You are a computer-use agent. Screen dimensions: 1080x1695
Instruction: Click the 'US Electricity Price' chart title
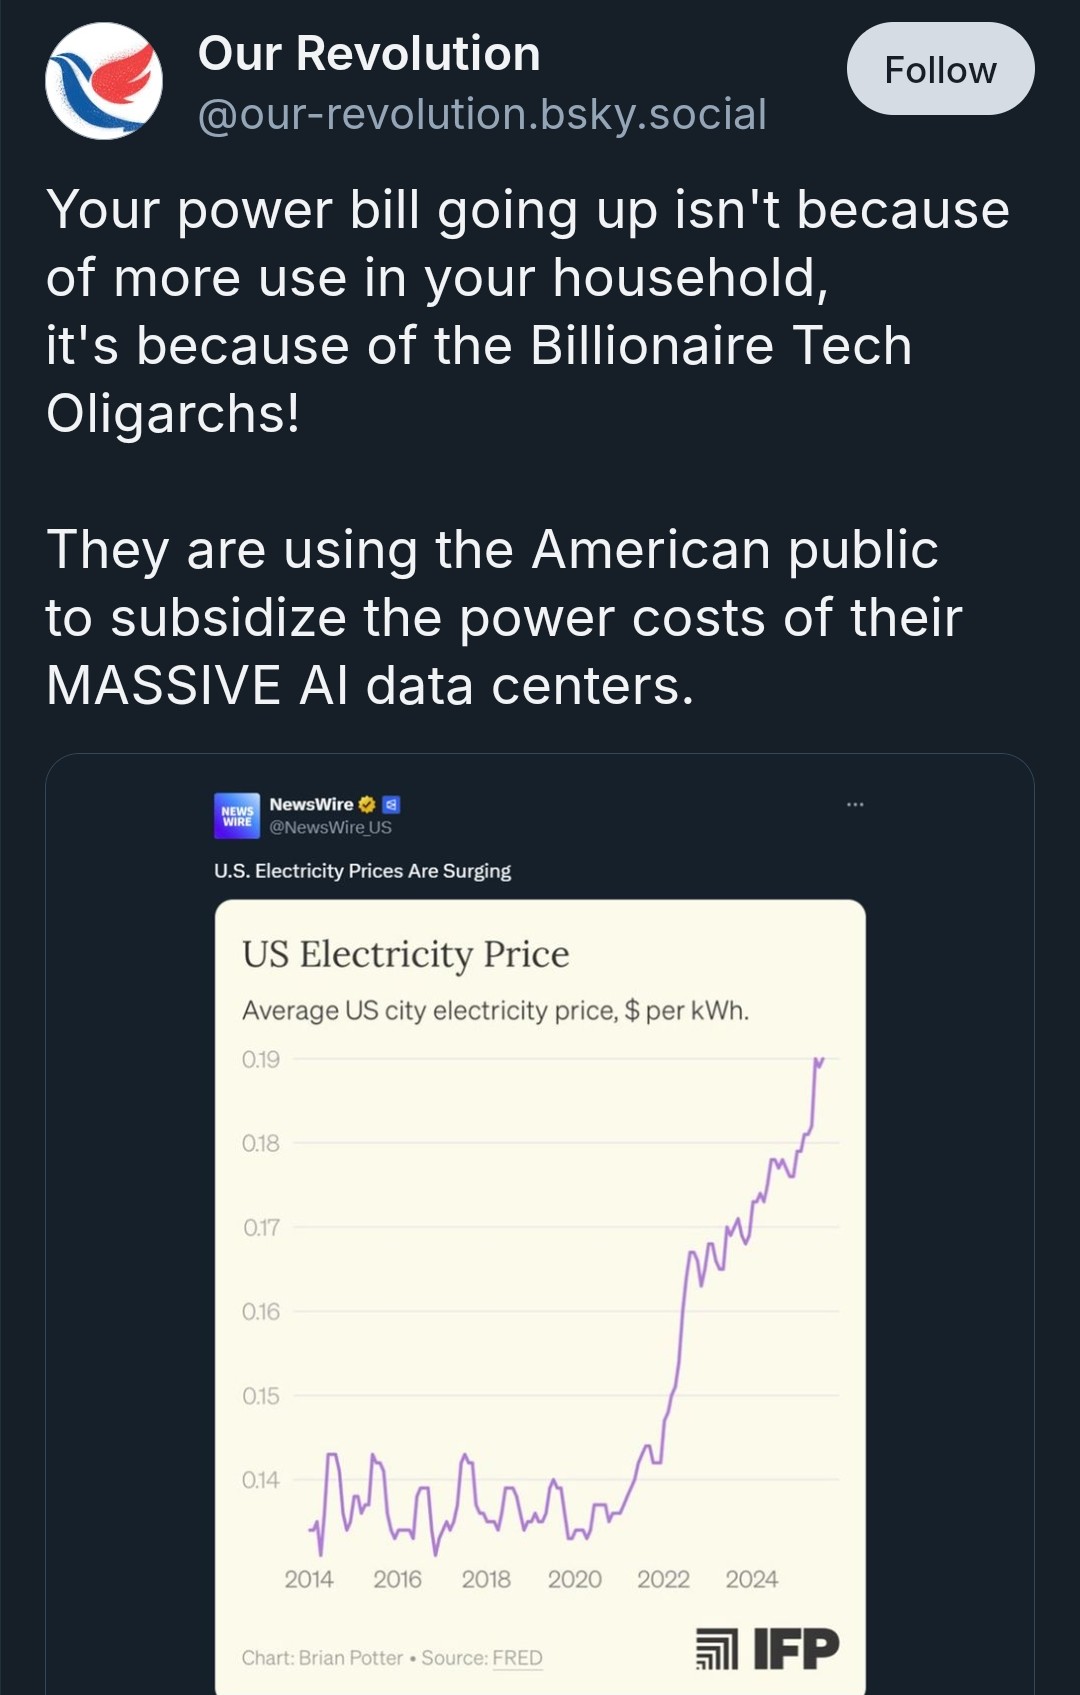(x=405, y=954)
